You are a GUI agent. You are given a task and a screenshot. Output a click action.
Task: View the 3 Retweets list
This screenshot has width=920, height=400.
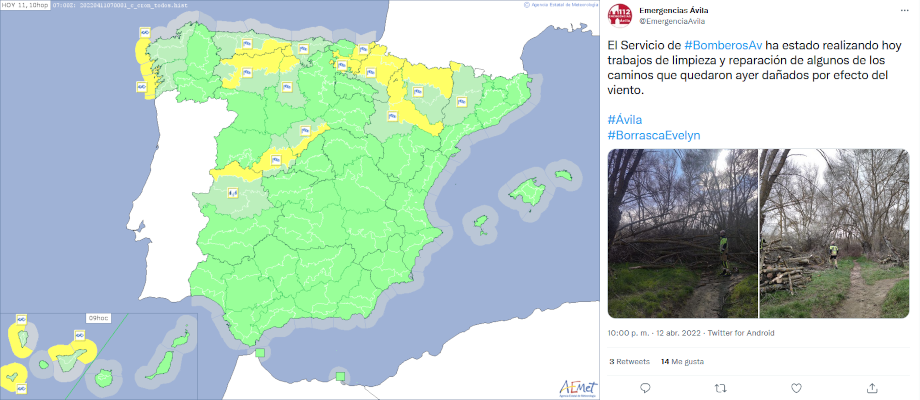pyautogui.click(x=629, y=361)
